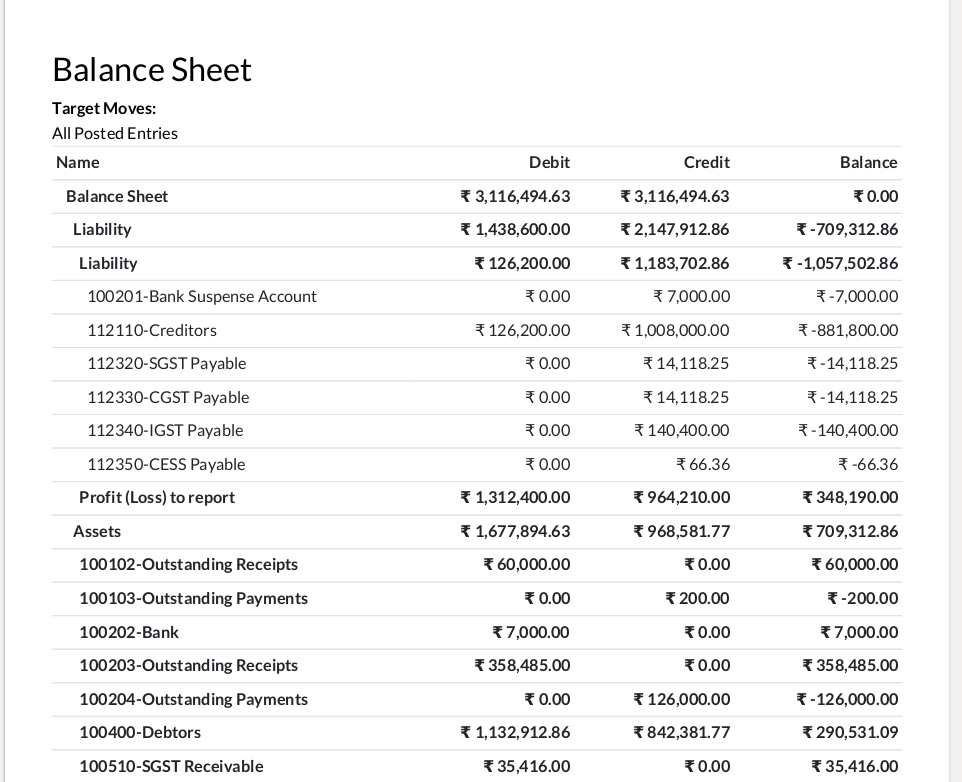Viewport: 962px width, 782px height.
Task: Open the 100400-Debtors account line
Action: pos(140,732)
